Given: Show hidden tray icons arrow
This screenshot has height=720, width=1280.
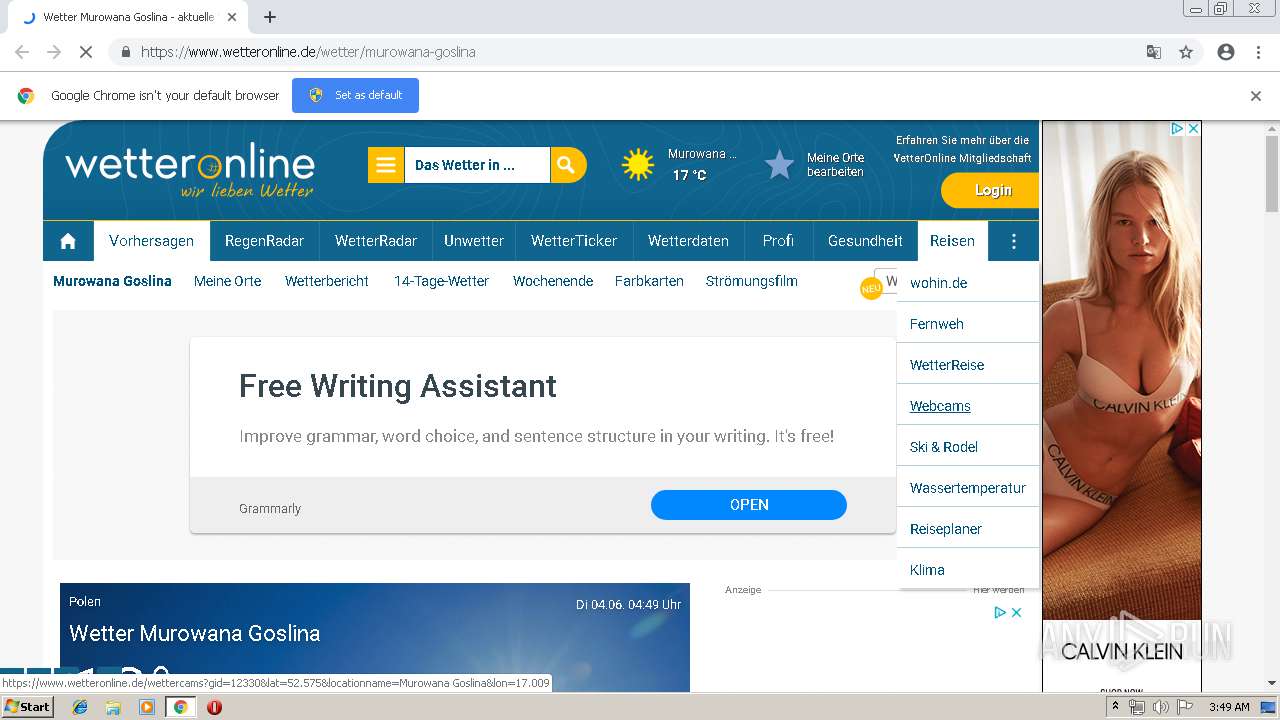Looking at the screenshot, I should (1115, 707).
